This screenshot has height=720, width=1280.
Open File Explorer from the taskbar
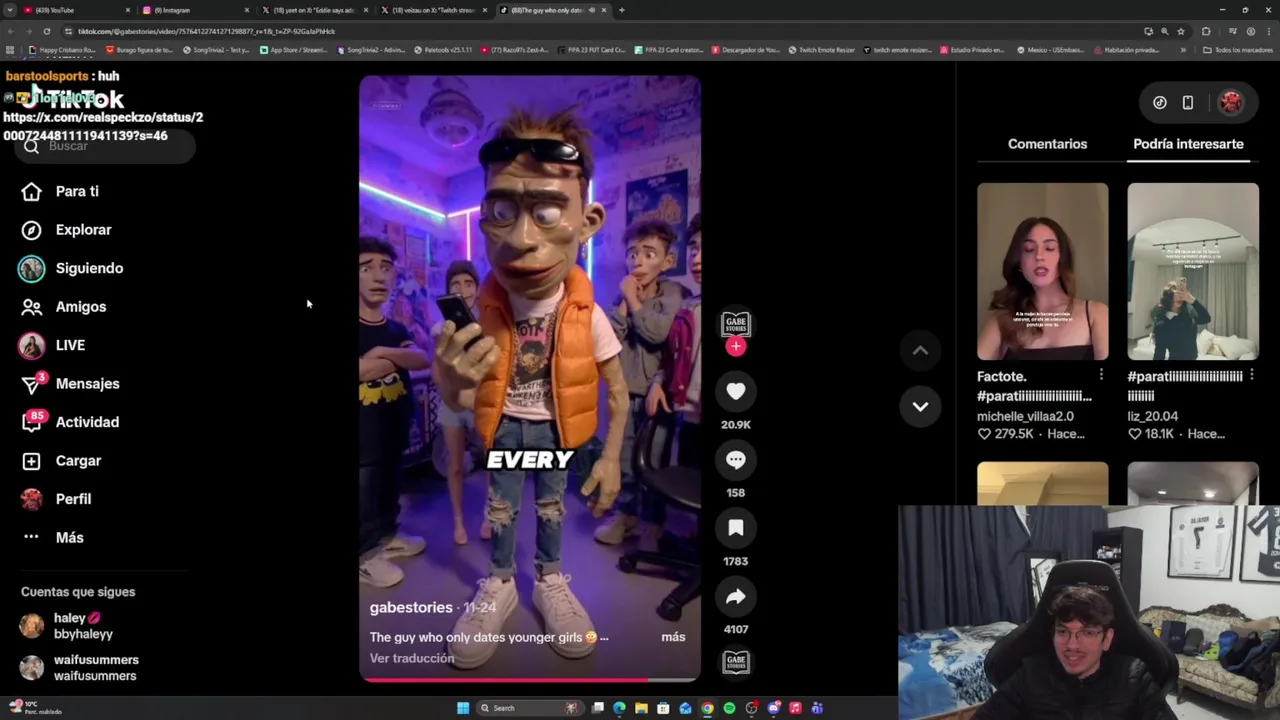pos(641,708)
